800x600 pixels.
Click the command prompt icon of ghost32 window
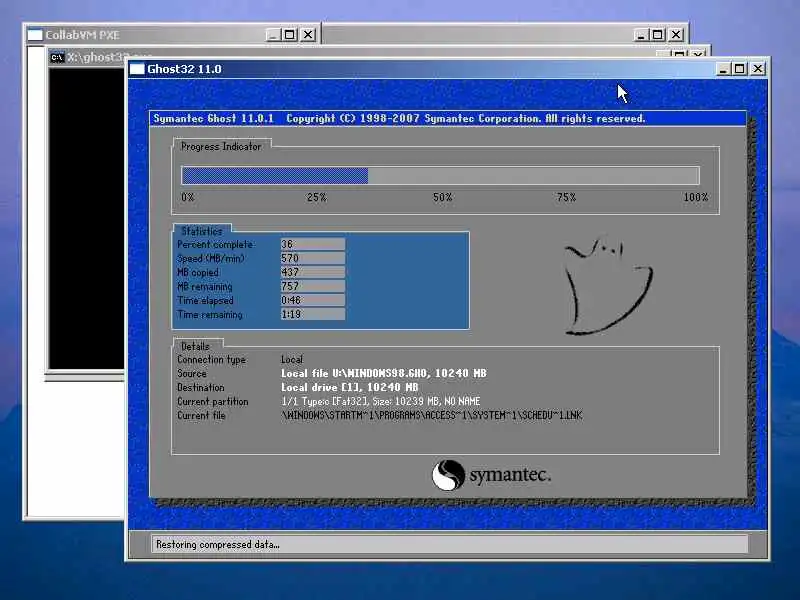(57, 57)
